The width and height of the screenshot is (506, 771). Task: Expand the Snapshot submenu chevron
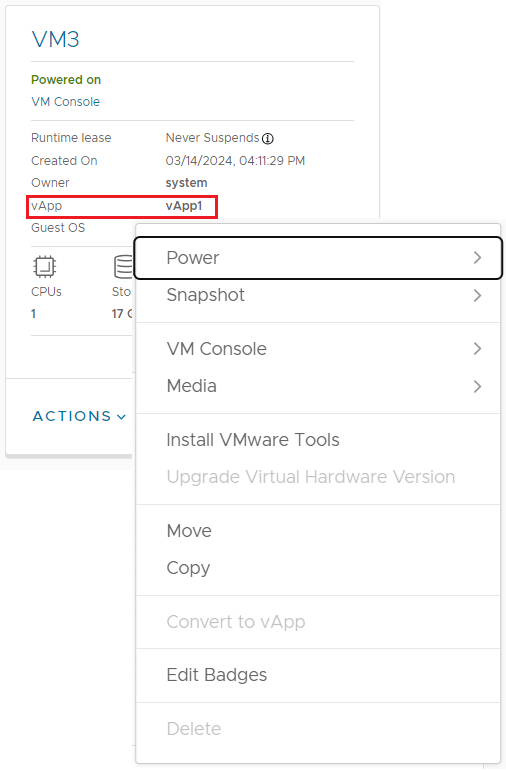click(x=477, y=296)
